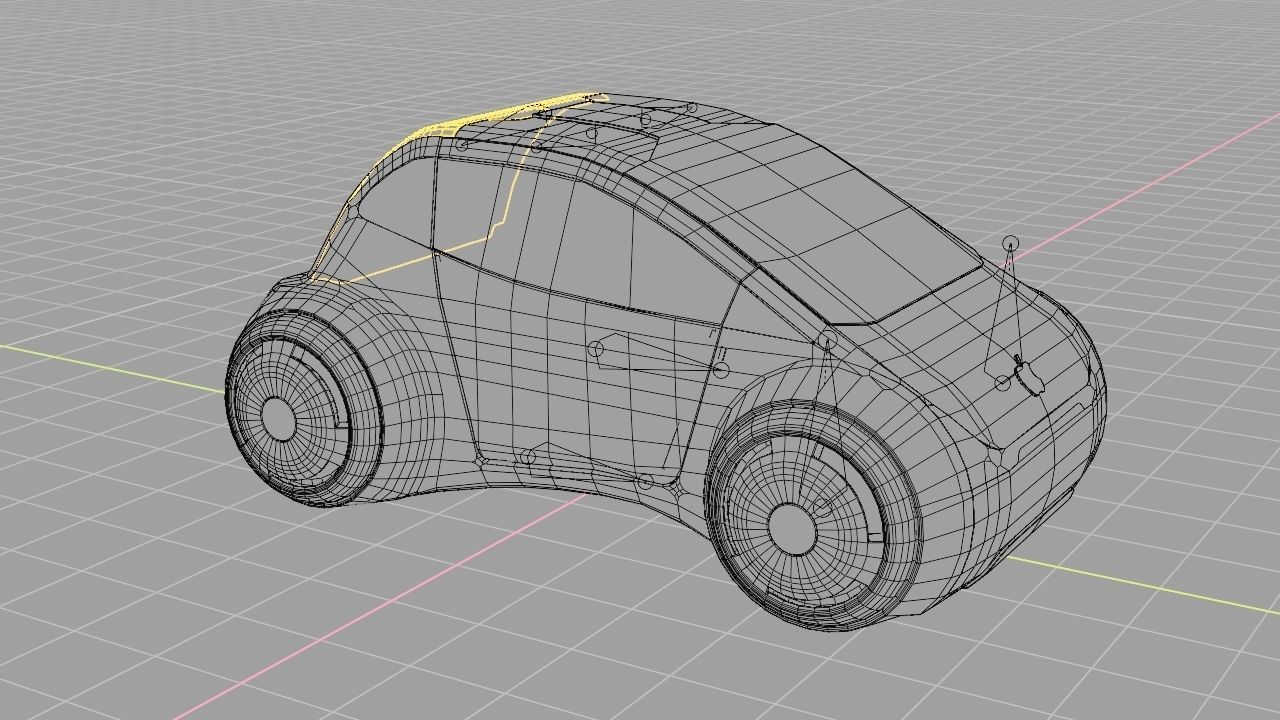
Task: Select the small emblem object on the rear hatch
Action: pyautogui.click(x=1028, y=374)
